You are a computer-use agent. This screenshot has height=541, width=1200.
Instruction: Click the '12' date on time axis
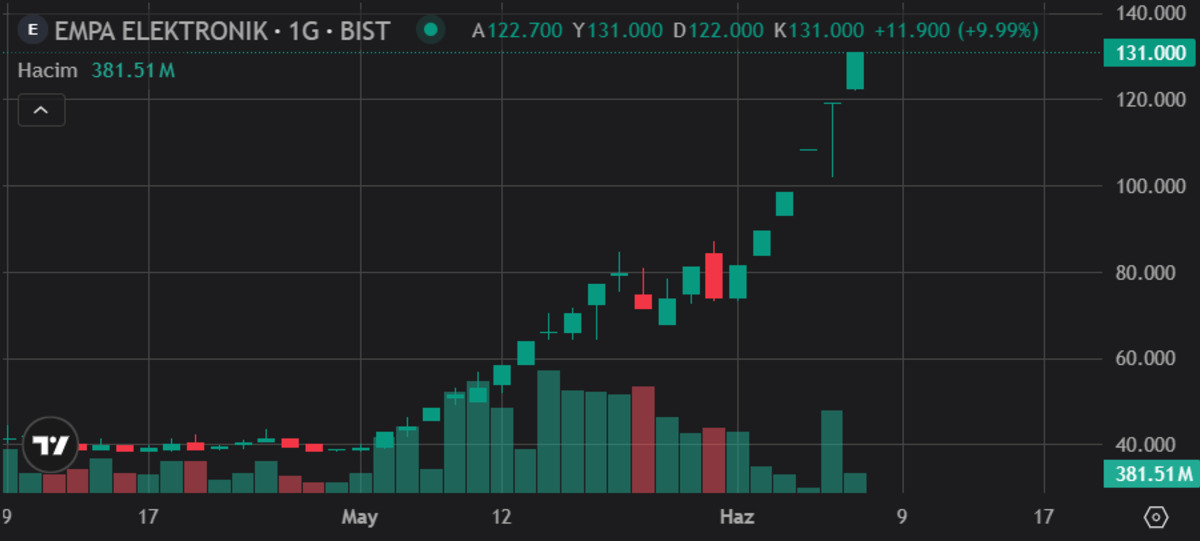[501, 517]
